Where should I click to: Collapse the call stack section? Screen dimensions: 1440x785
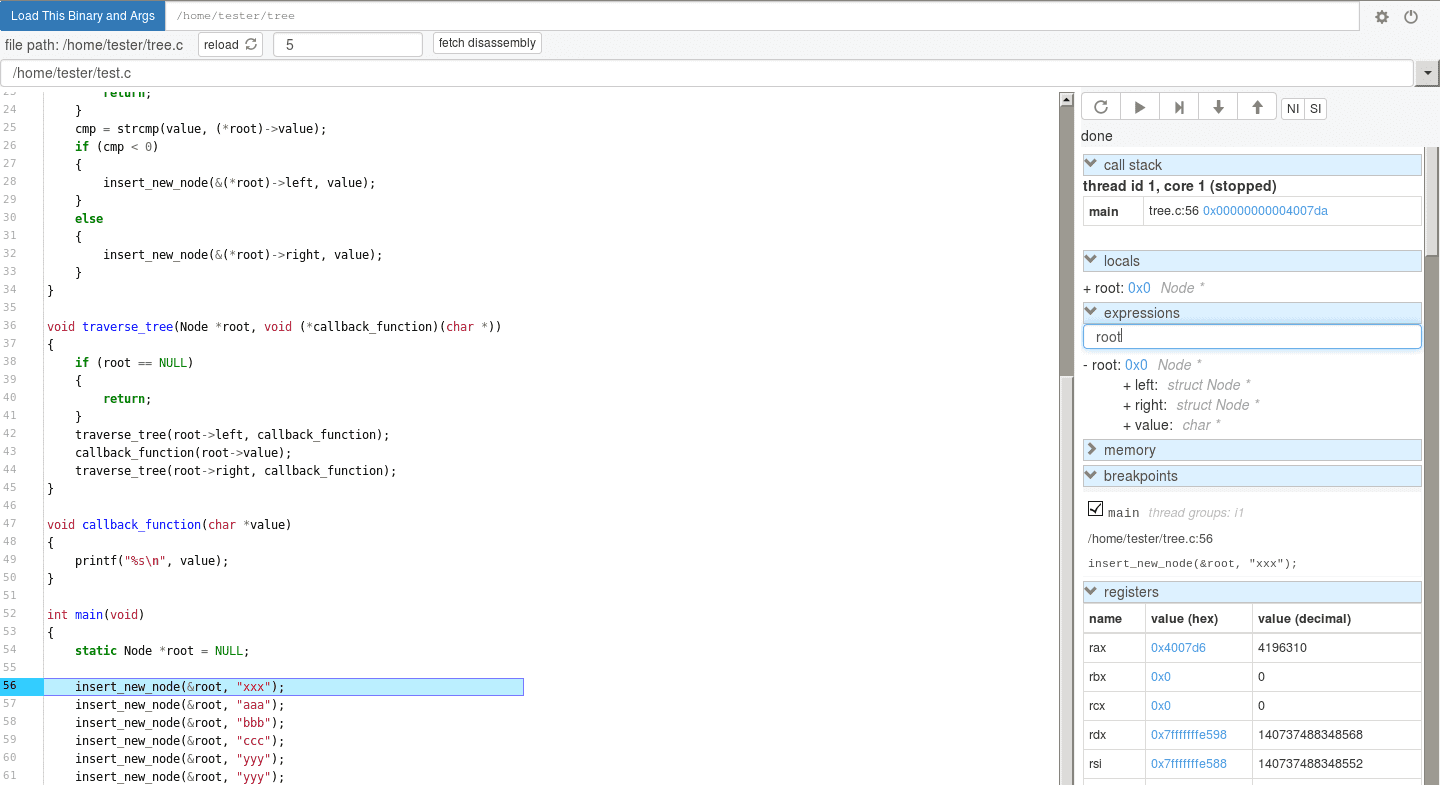[x=1252, y=165]
